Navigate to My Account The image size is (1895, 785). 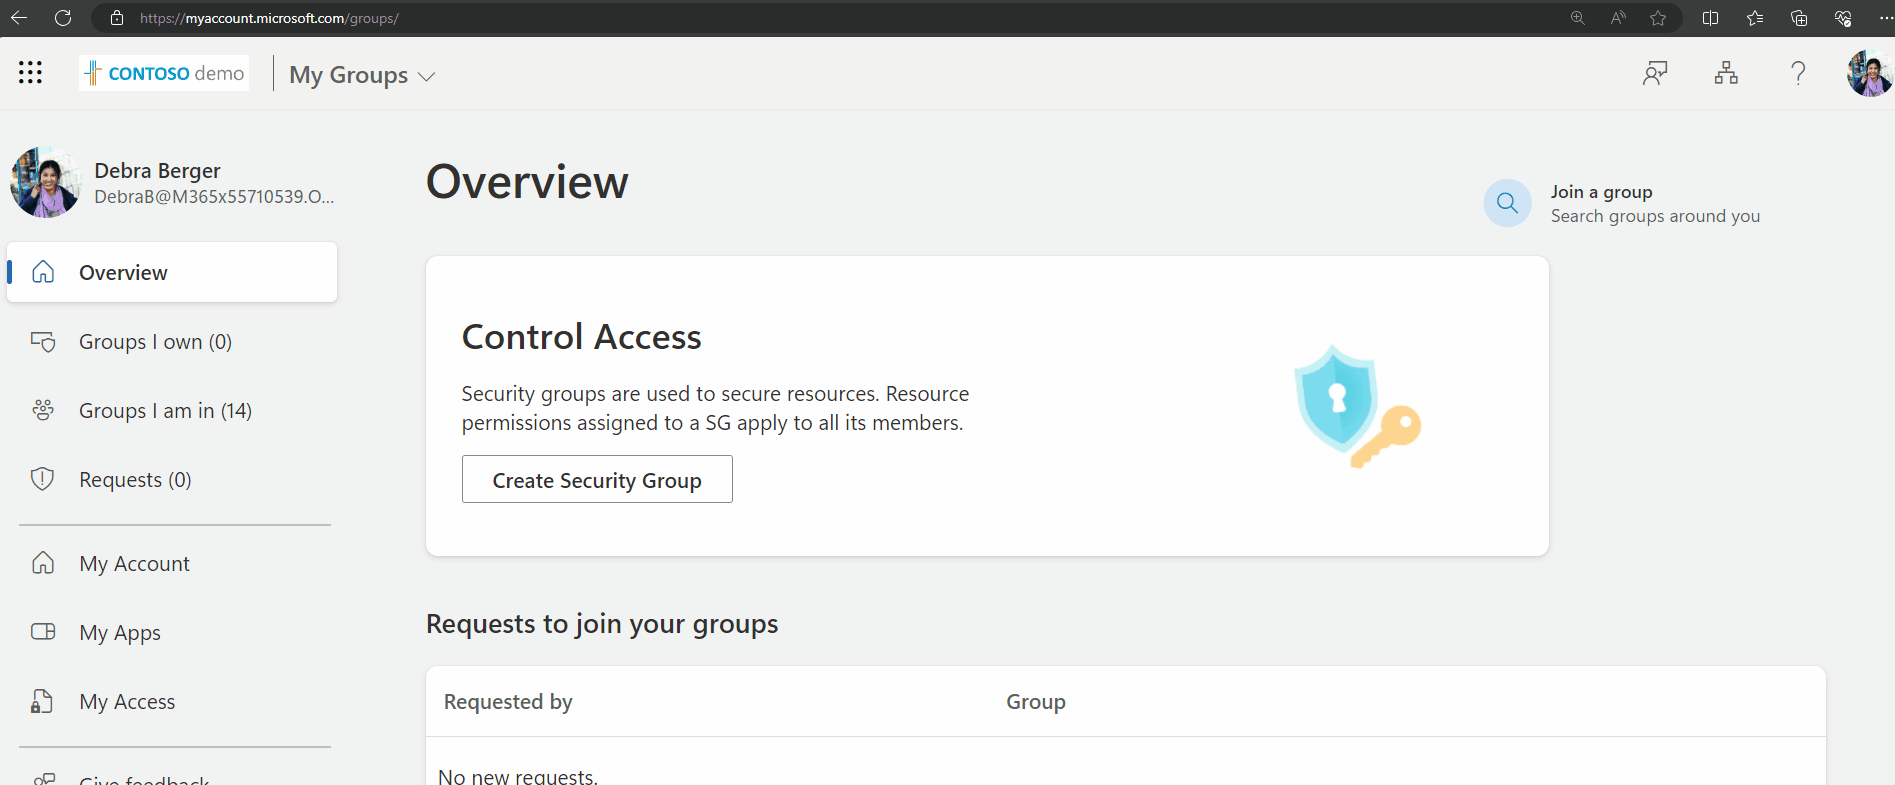pos(134,564)
